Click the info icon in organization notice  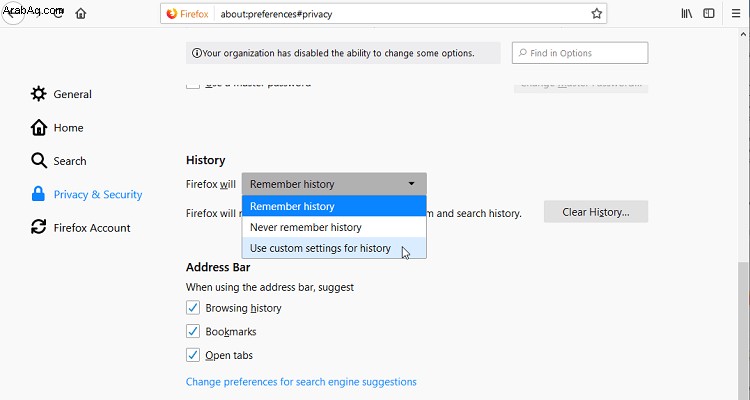pos(196,53)
